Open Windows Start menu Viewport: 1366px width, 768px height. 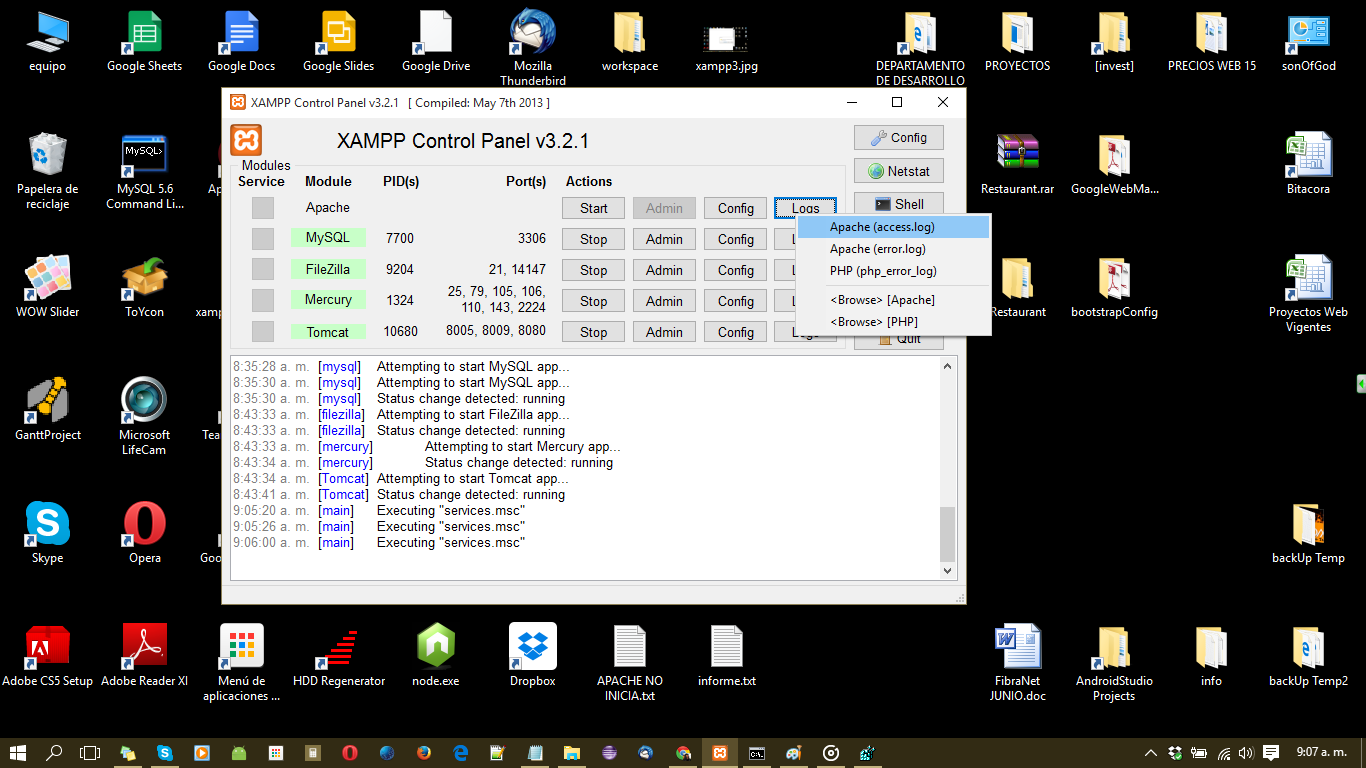click(18, 753)
